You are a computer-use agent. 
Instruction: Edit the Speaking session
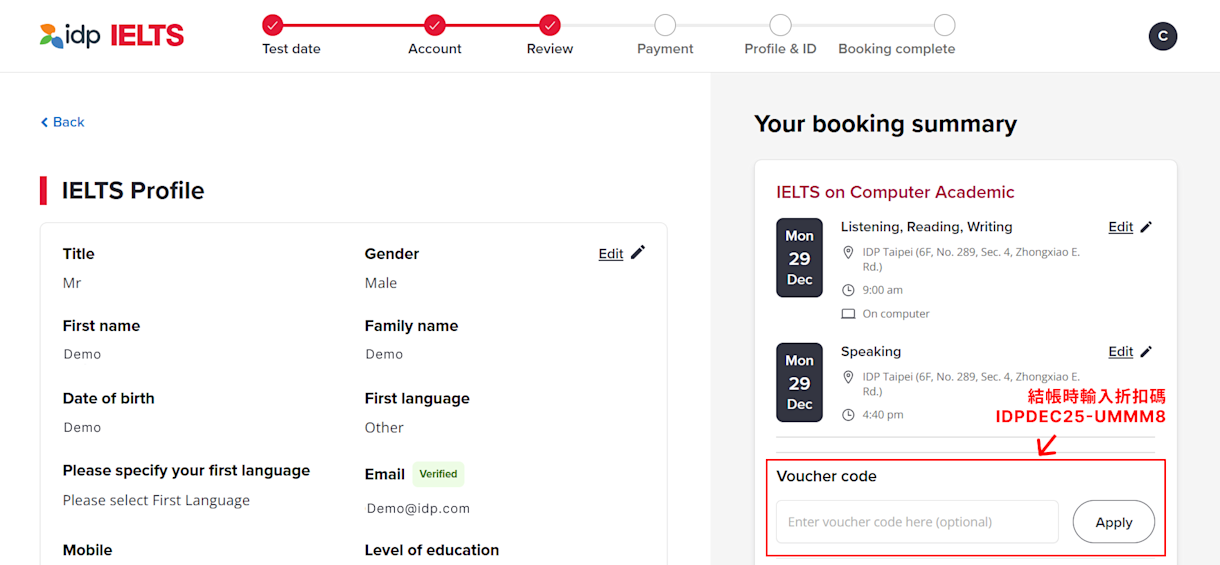point(1120,352)
